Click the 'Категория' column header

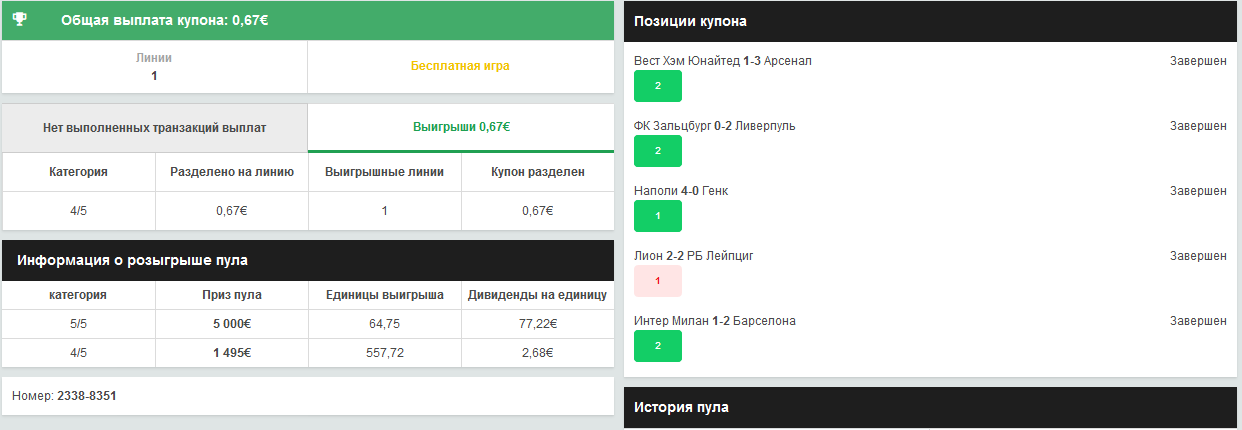tap(78, 172)
